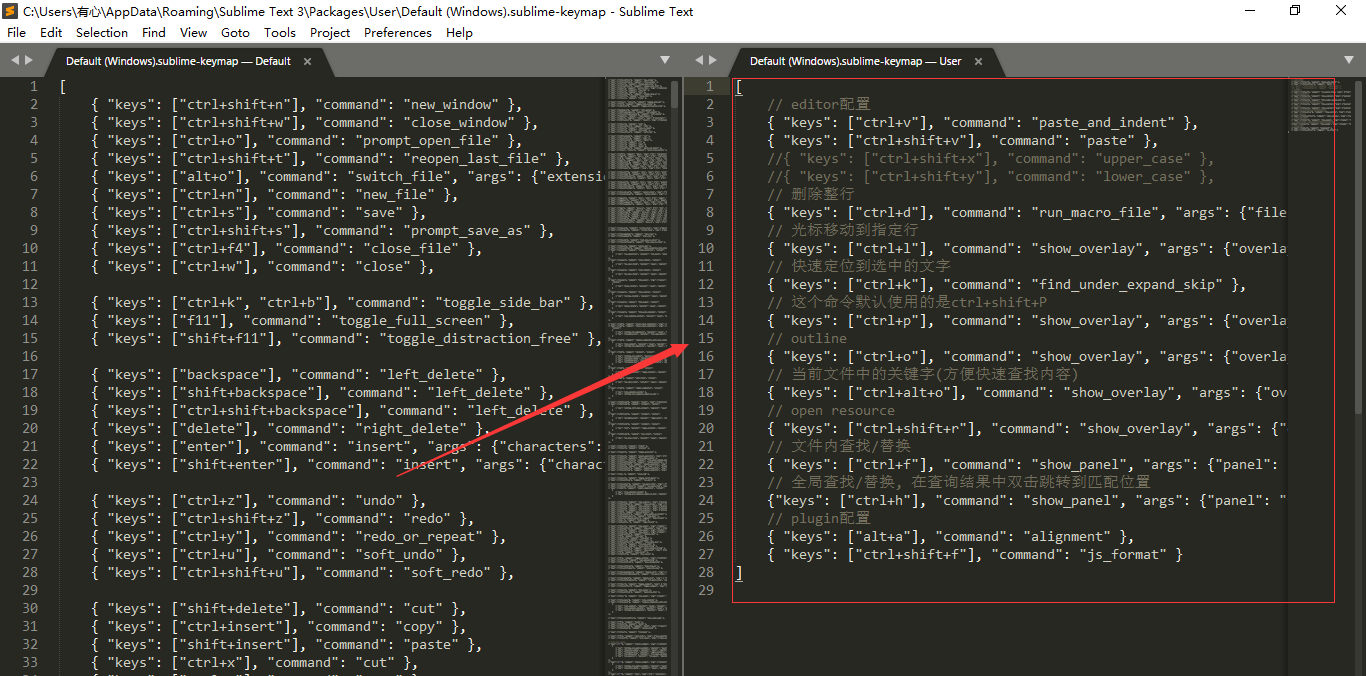Open the Tools menu
Viewport: 1366px width, 676px height.
(x=279, y=32)
